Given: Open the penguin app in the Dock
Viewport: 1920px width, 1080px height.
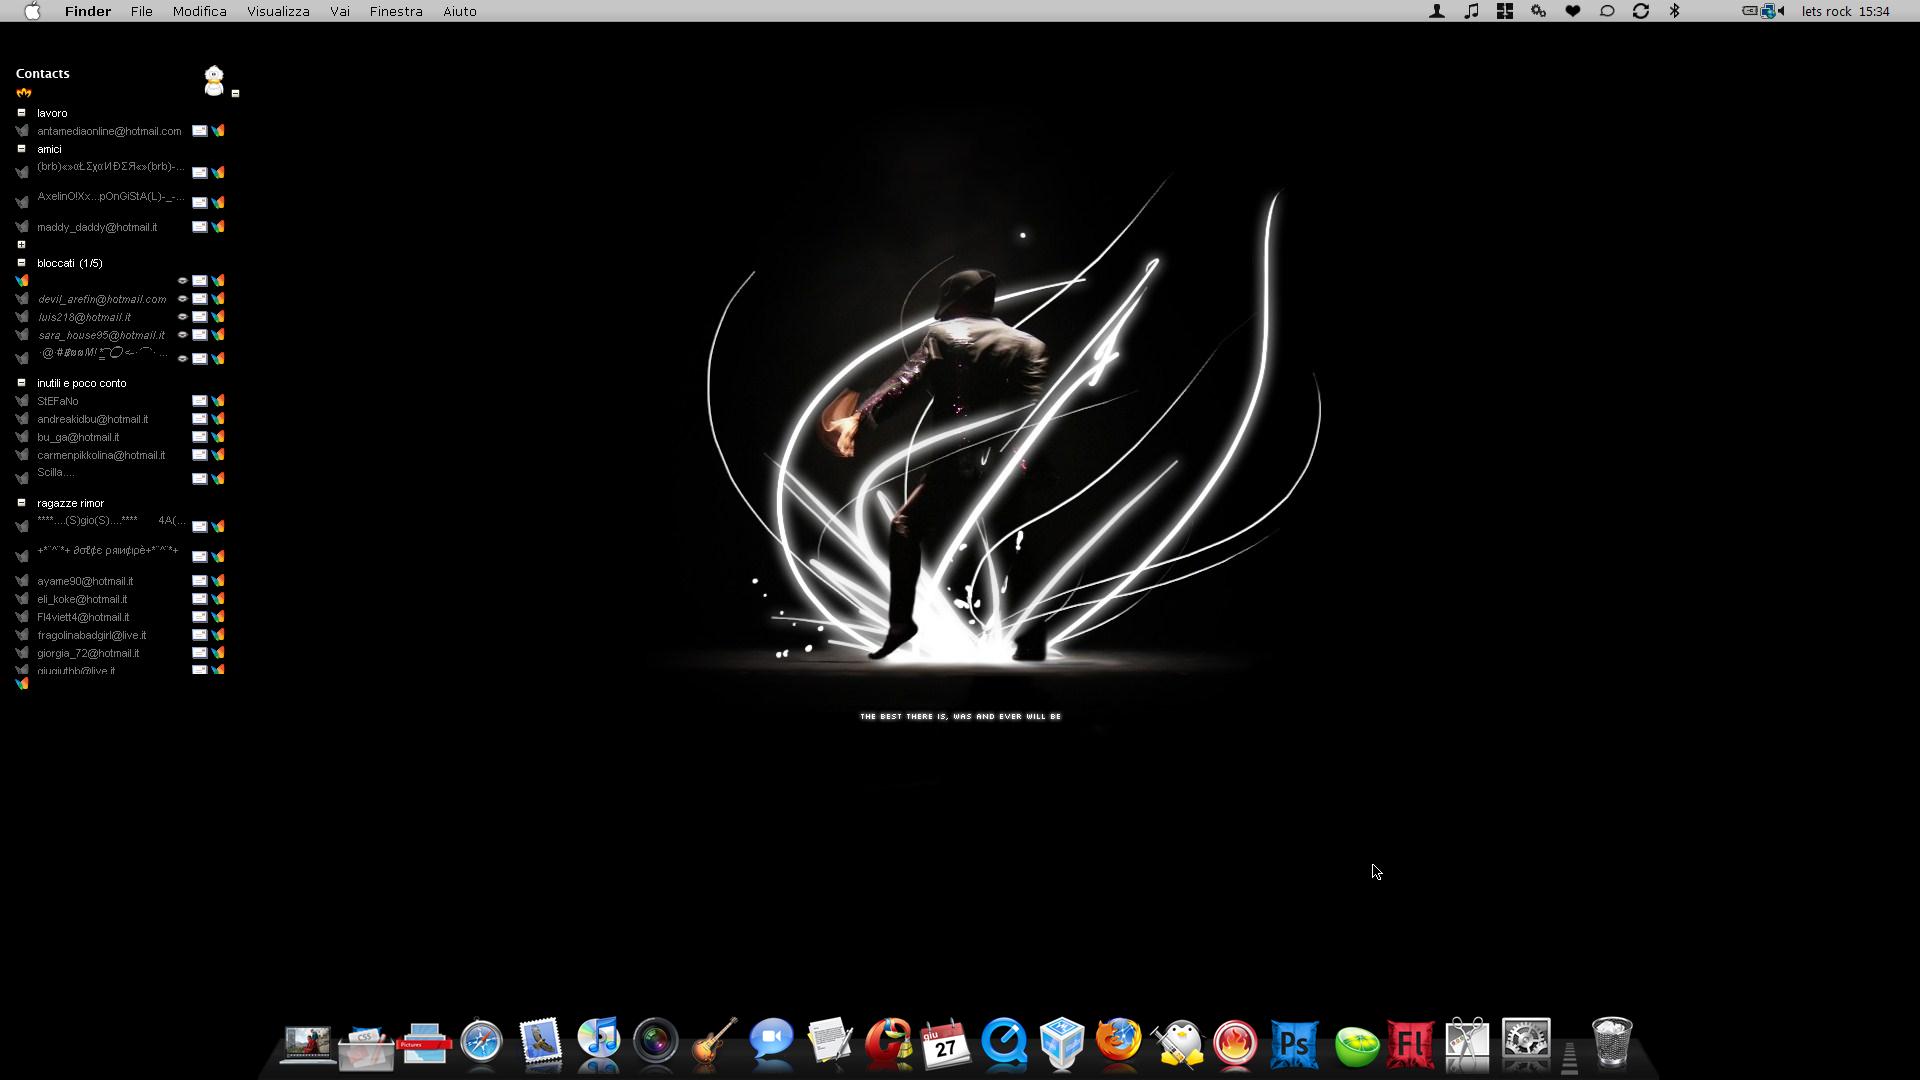Looking at the screenshot, I should point(1178,1043).
